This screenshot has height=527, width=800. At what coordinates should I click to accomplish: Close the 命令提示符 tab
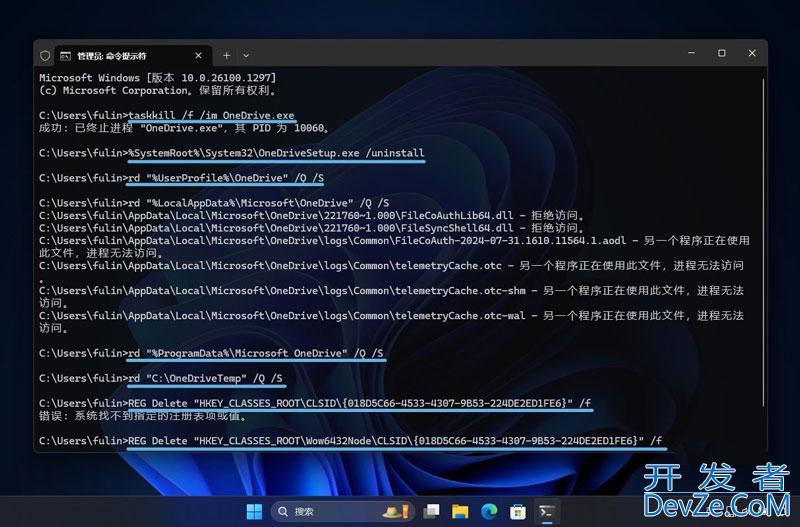(198, 56)
